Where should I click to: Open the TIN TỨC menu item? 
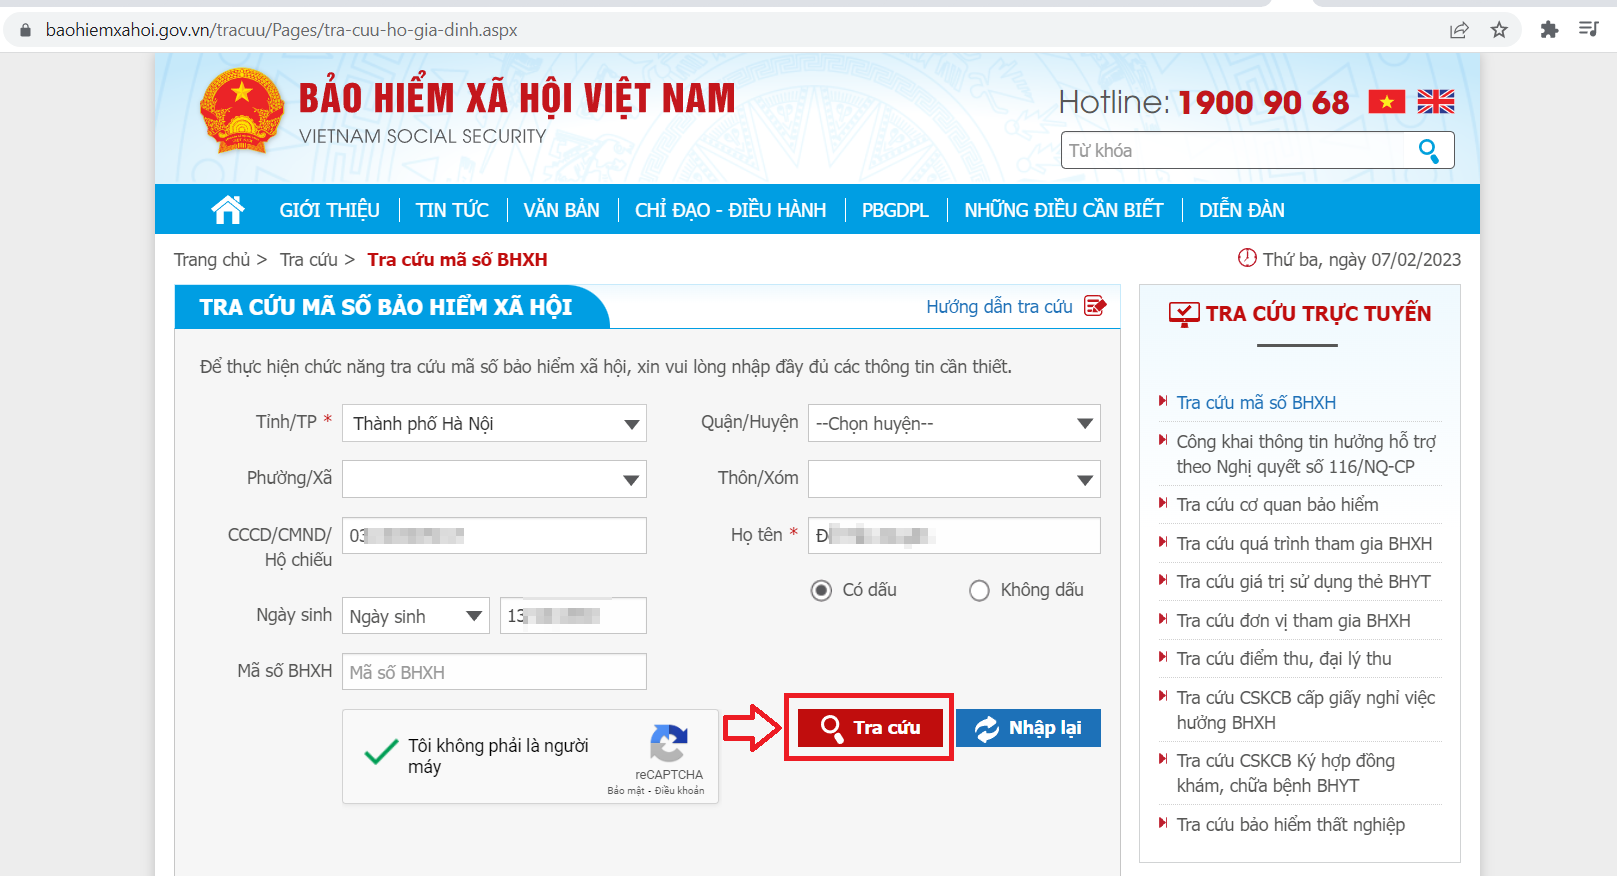tap(452, 210)
